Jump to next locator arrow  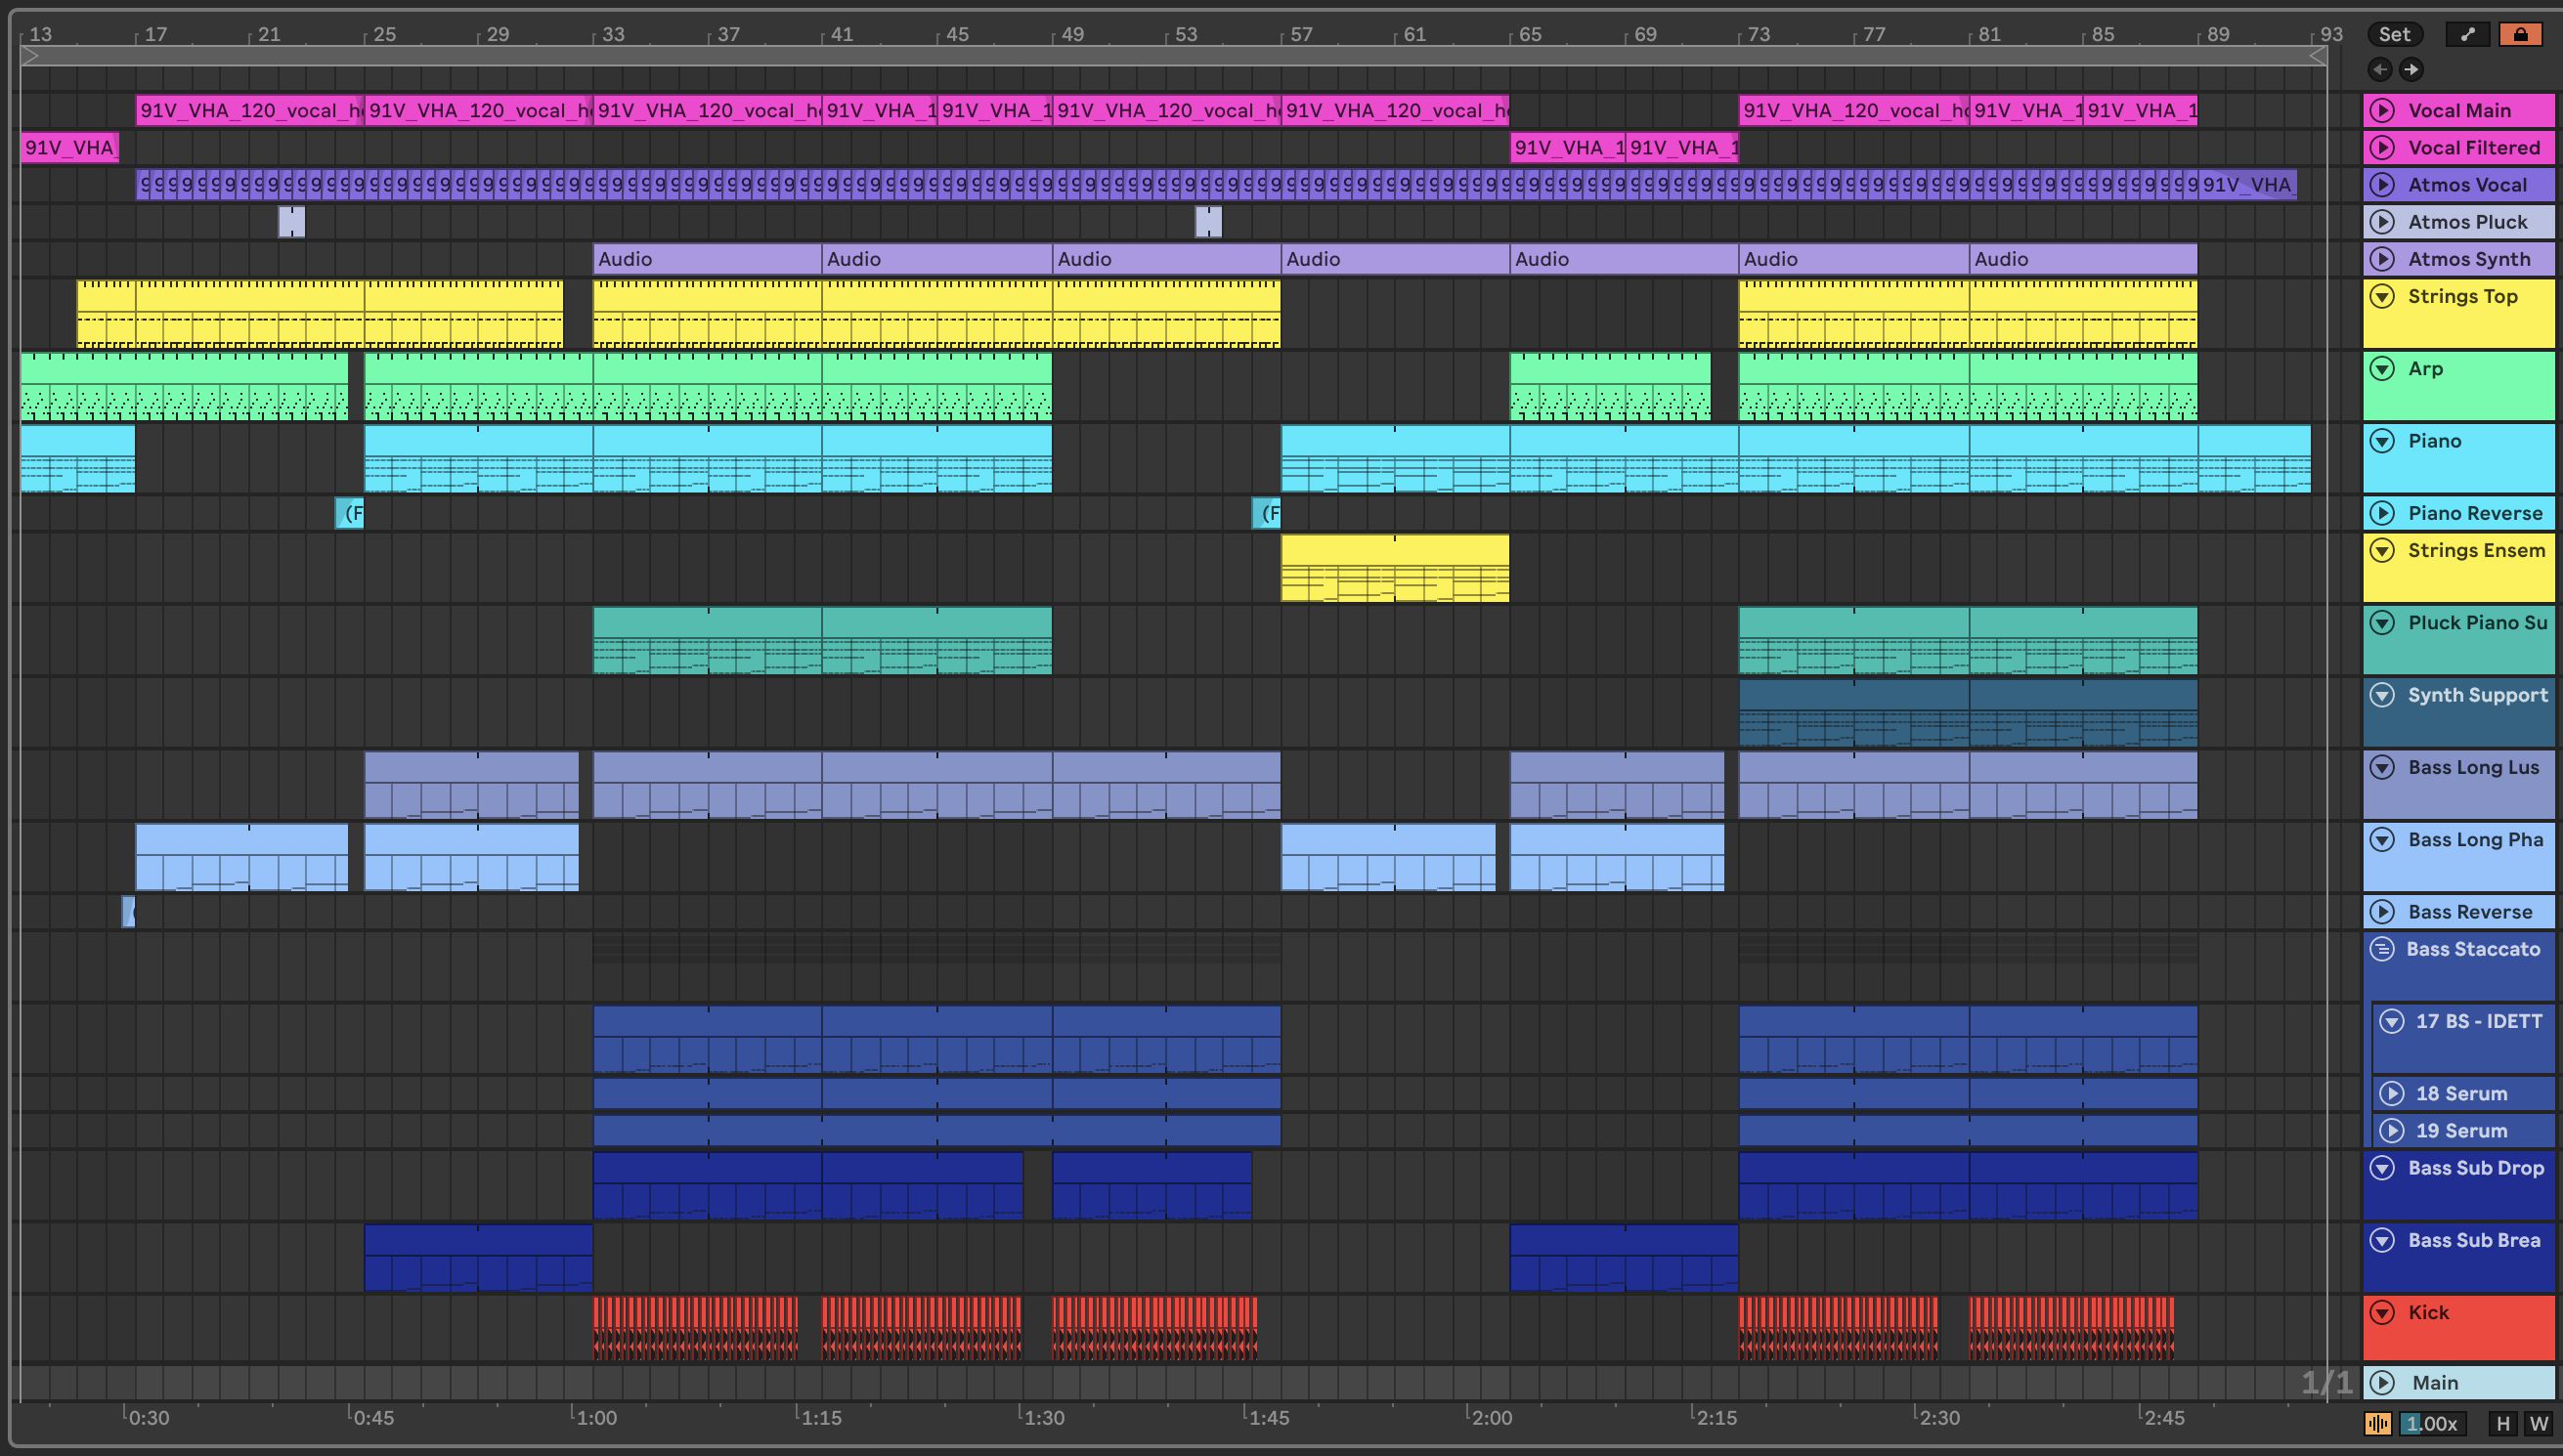click(2411, 69)
